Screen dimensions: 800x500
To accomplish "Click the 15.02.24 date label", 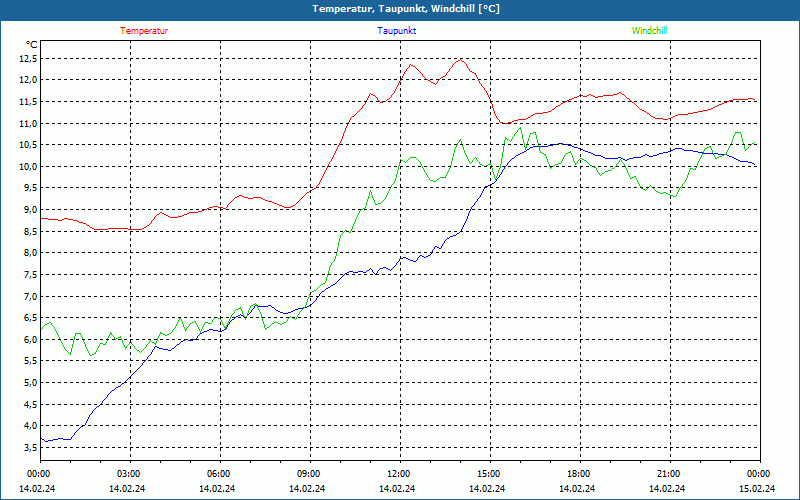I will coord(757,488).
